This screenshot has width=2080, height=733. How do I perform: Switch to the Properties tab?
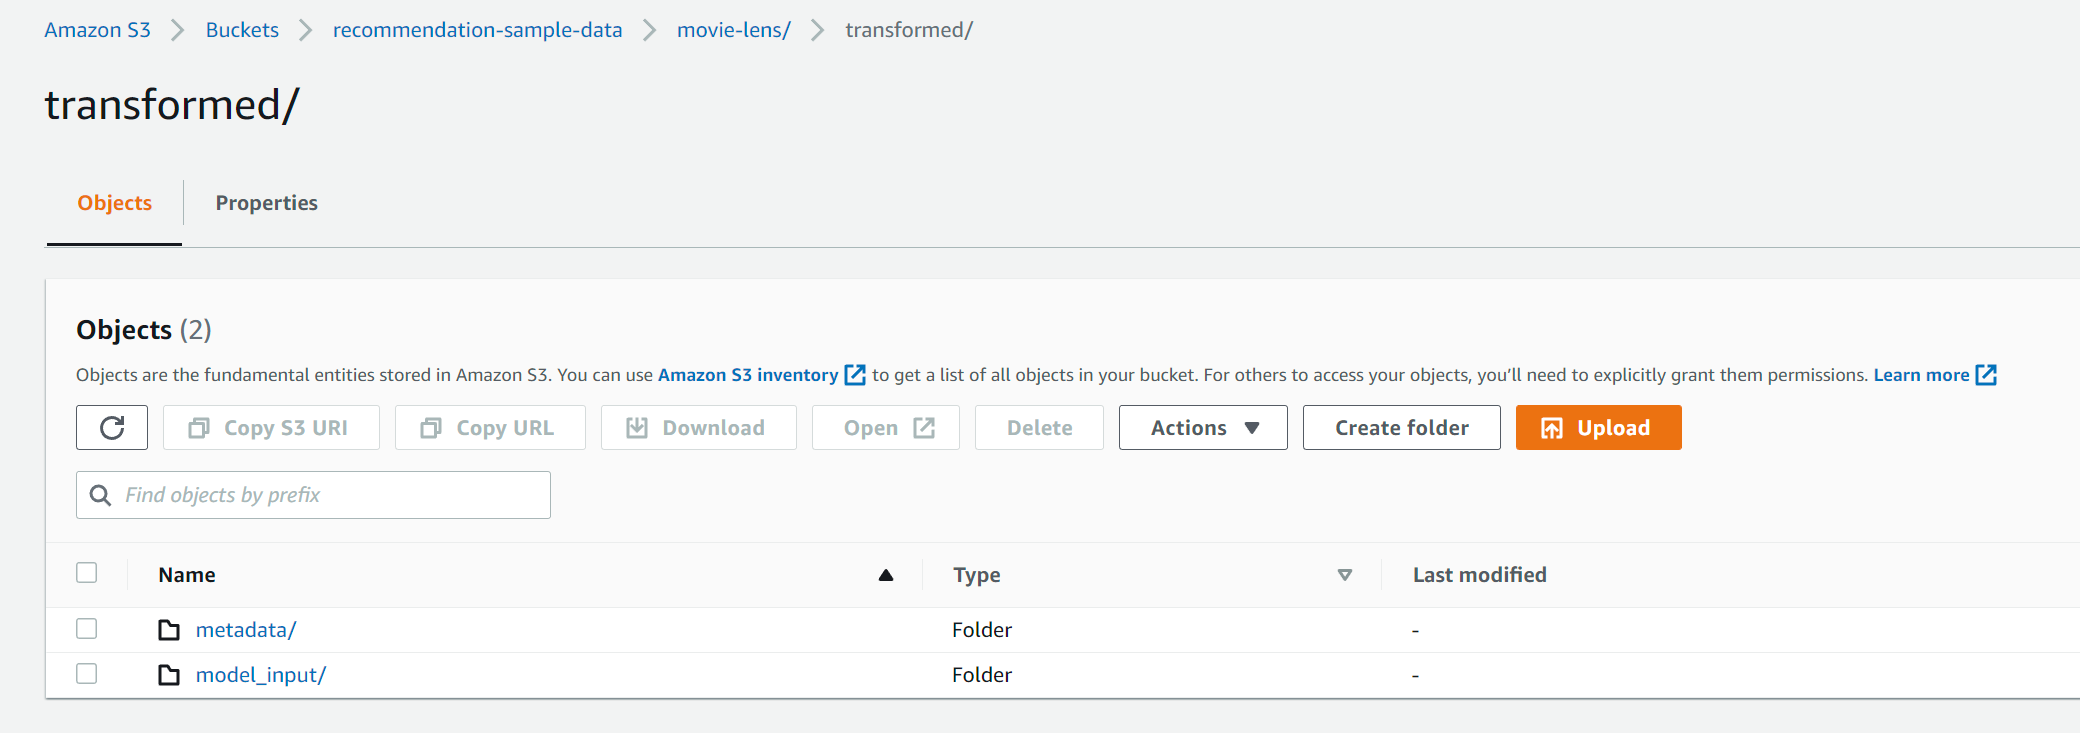tap(266, 203)
